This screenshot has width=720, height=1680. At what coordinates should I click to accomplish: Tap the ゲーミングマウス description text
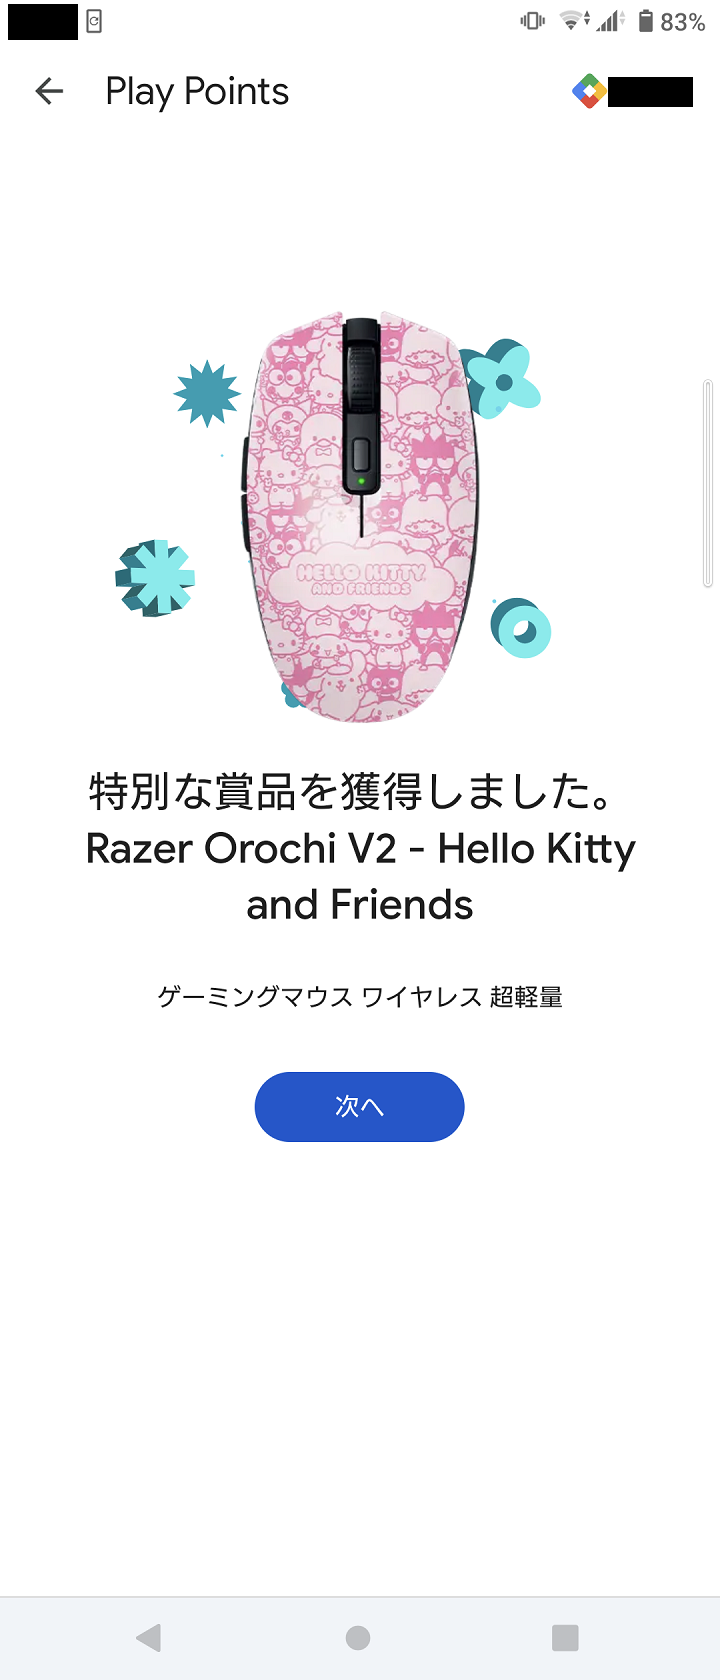pos(360,997)
